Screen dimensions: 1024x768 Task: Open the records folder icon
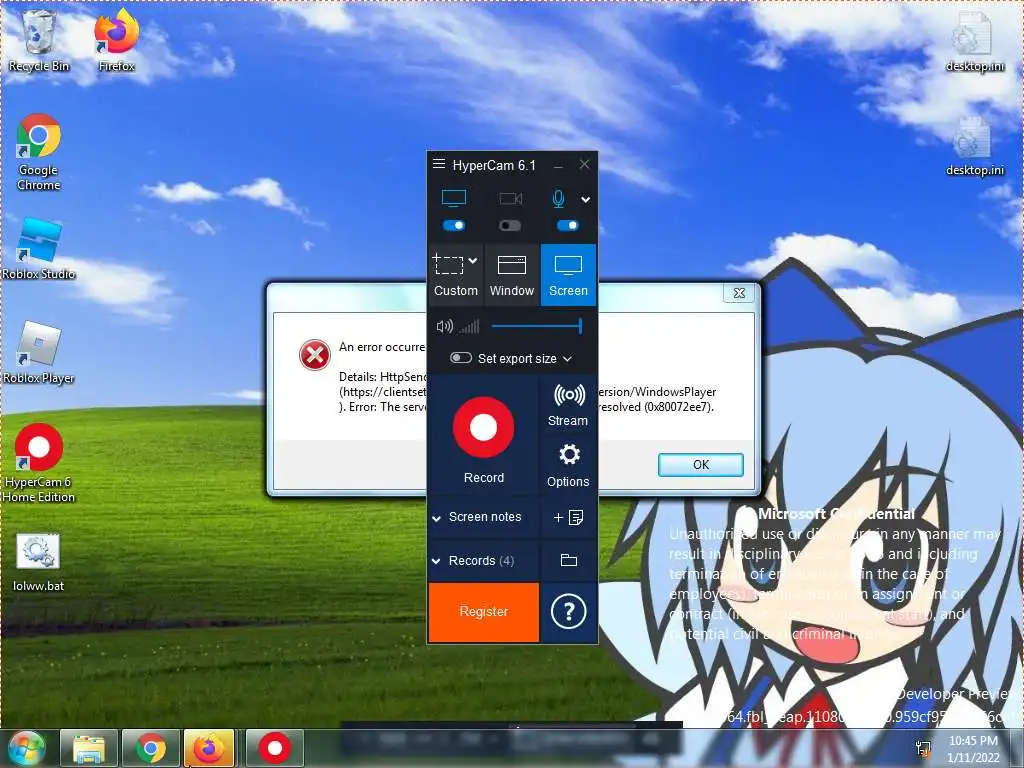click(569, 560)
